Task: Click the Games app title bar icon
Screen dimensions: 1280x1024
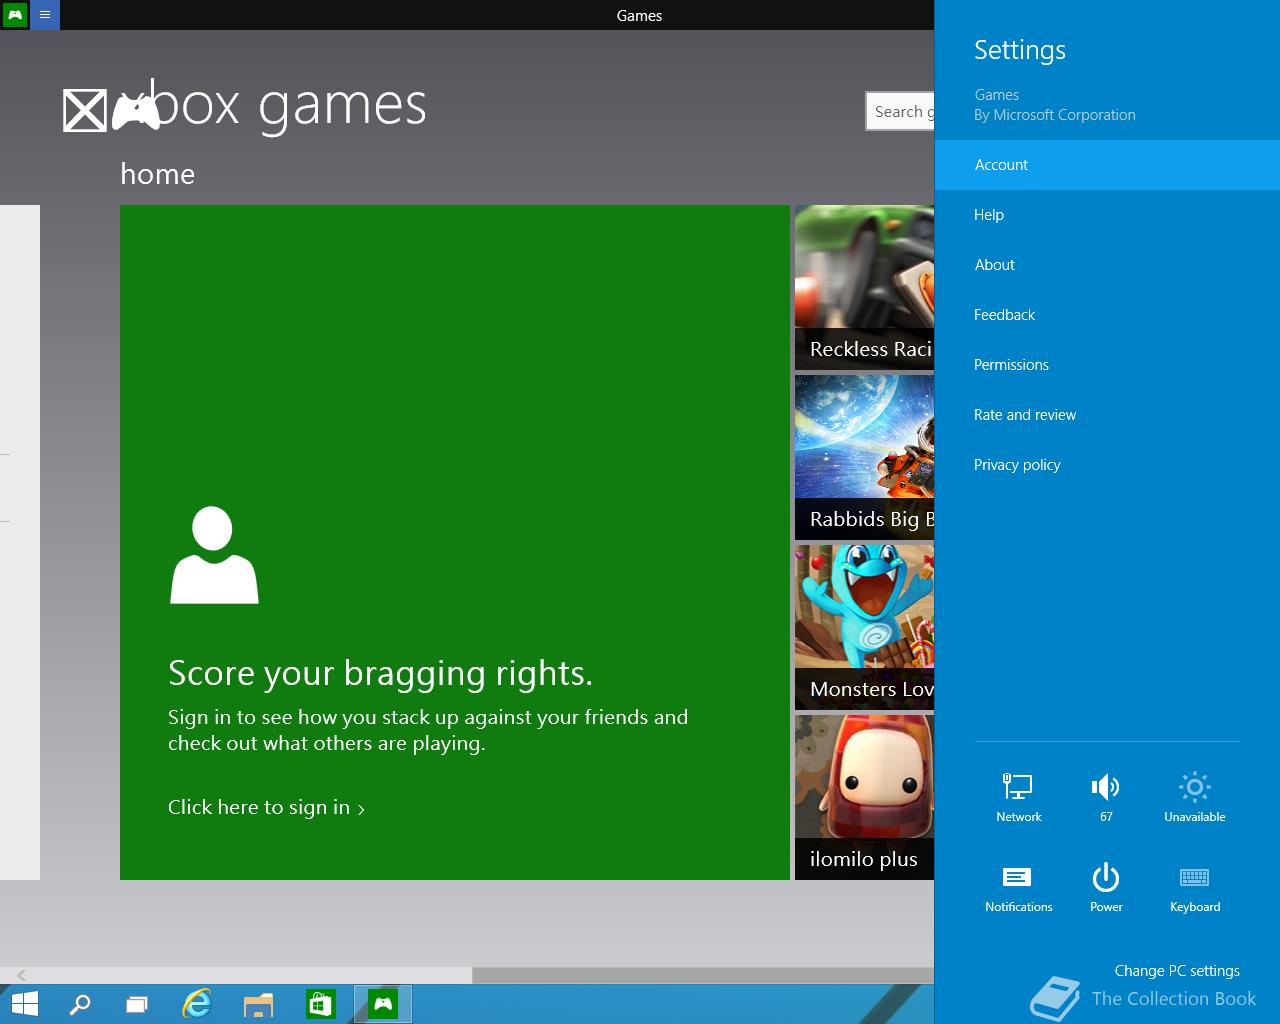Action: (x=14, y=15)
